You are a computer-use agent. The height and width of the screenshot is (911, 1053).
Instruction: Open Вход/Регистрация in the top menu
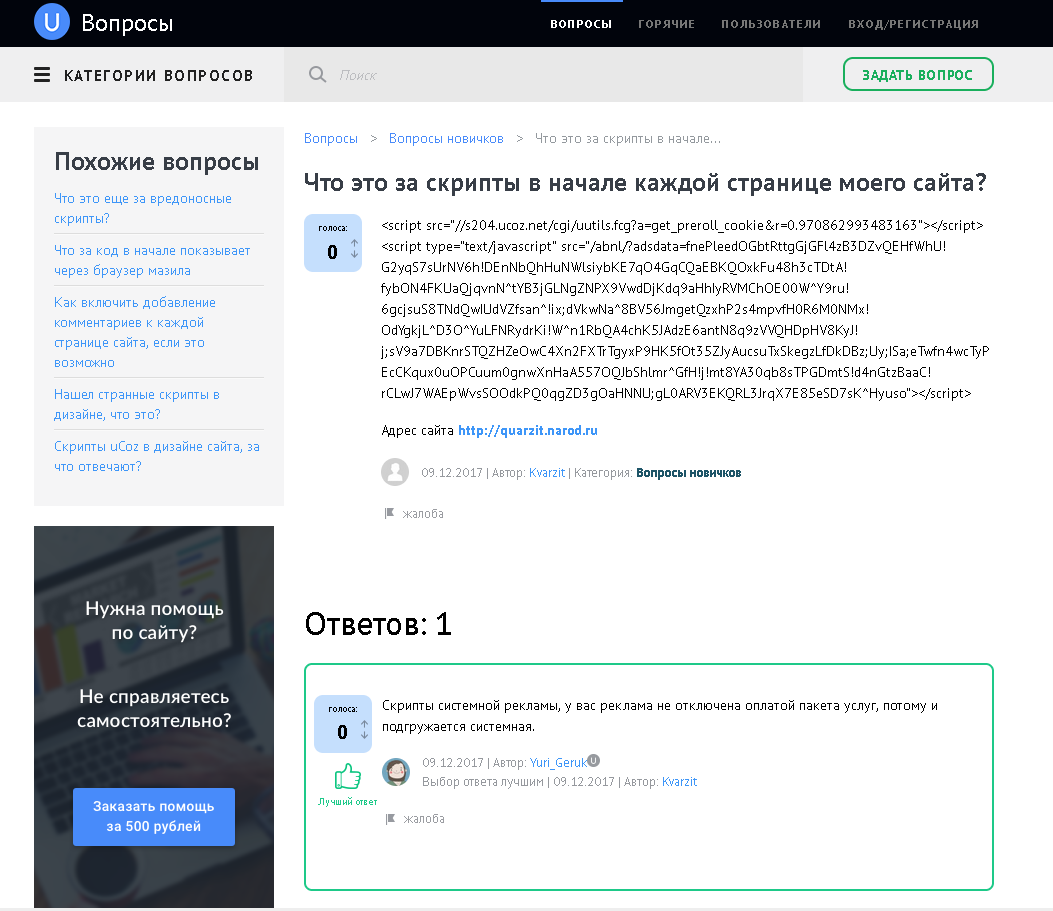[x=913, y=24]
